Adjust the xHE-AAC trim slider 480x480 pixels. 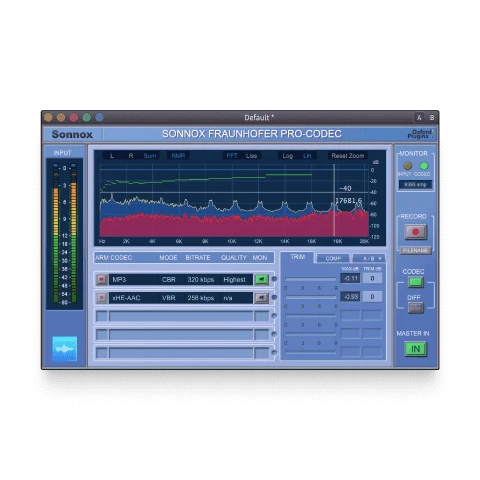click(310, 297)
